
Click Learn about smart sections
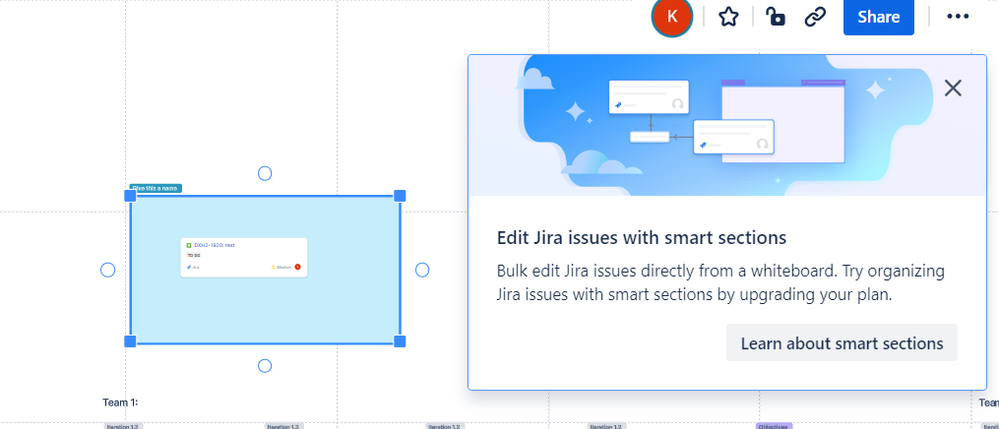tap(842, 343)
